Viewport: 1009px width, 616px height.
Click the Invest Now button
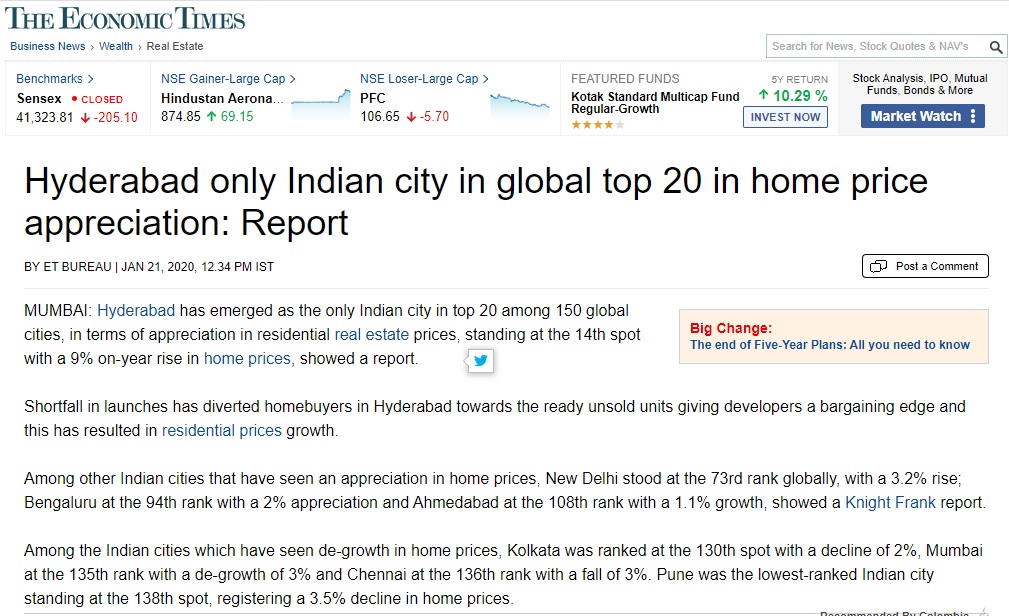[x=785, y=117]
